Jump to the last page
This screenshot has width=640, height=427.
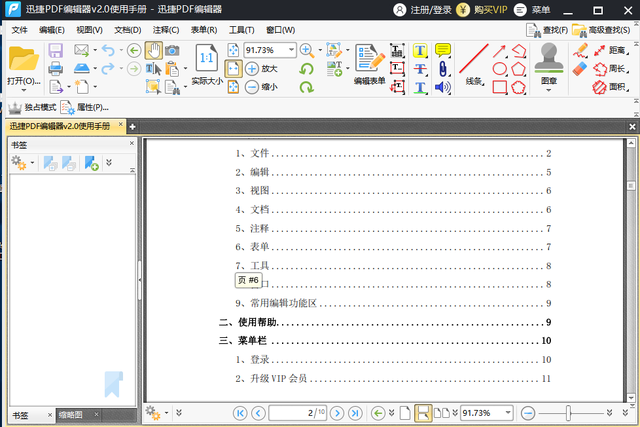tap(355, 413)
